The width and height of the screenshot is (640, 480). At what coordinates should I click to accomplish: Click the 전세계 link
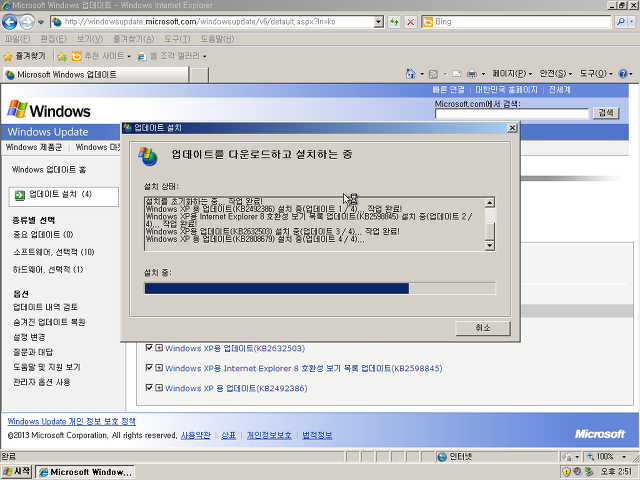[x=559, y=89]
